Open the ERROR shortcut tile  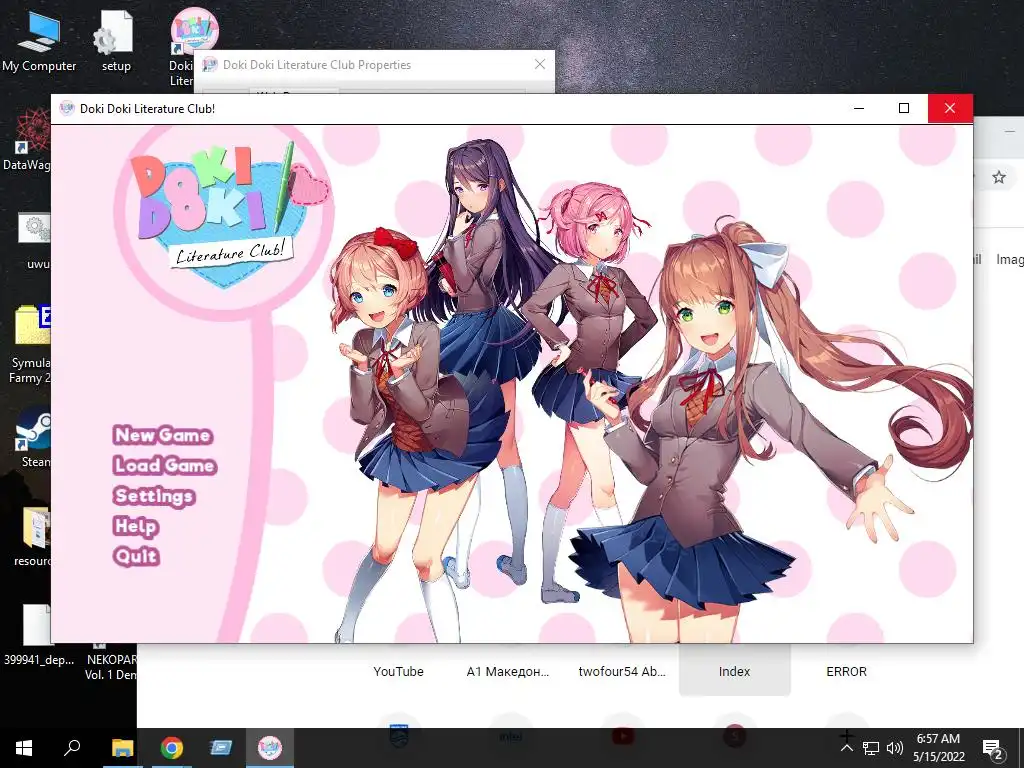846,671
